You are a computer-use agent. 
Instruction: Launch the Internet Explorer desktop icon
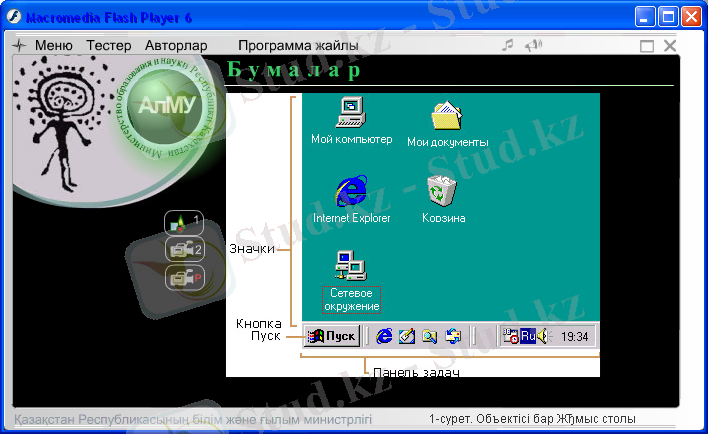351,190
